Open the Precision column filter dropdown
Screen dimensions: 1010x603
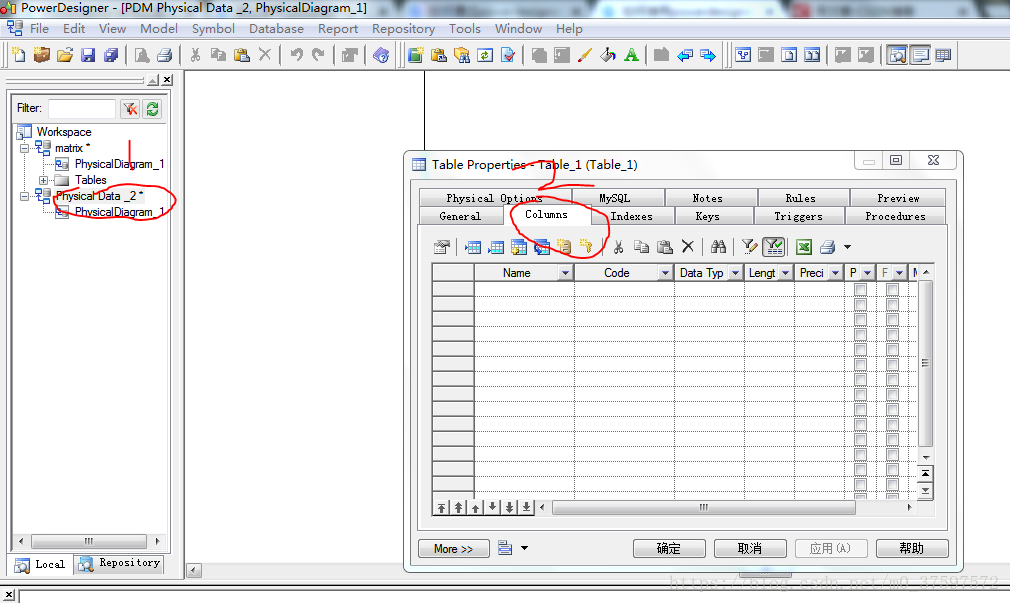click(x=835, y=273)
